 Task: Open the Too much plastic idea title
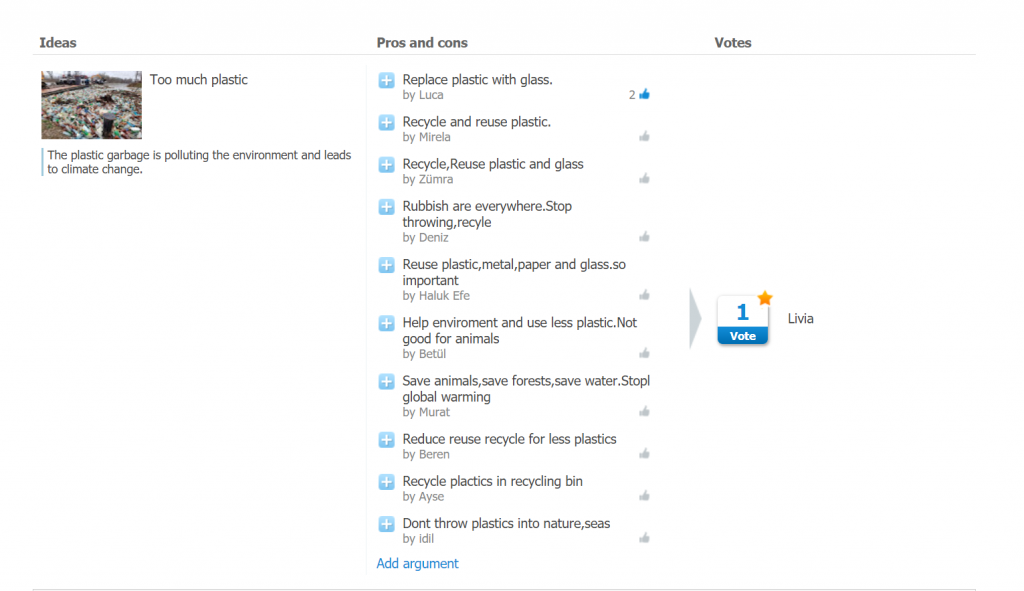(x=199, y=80)
